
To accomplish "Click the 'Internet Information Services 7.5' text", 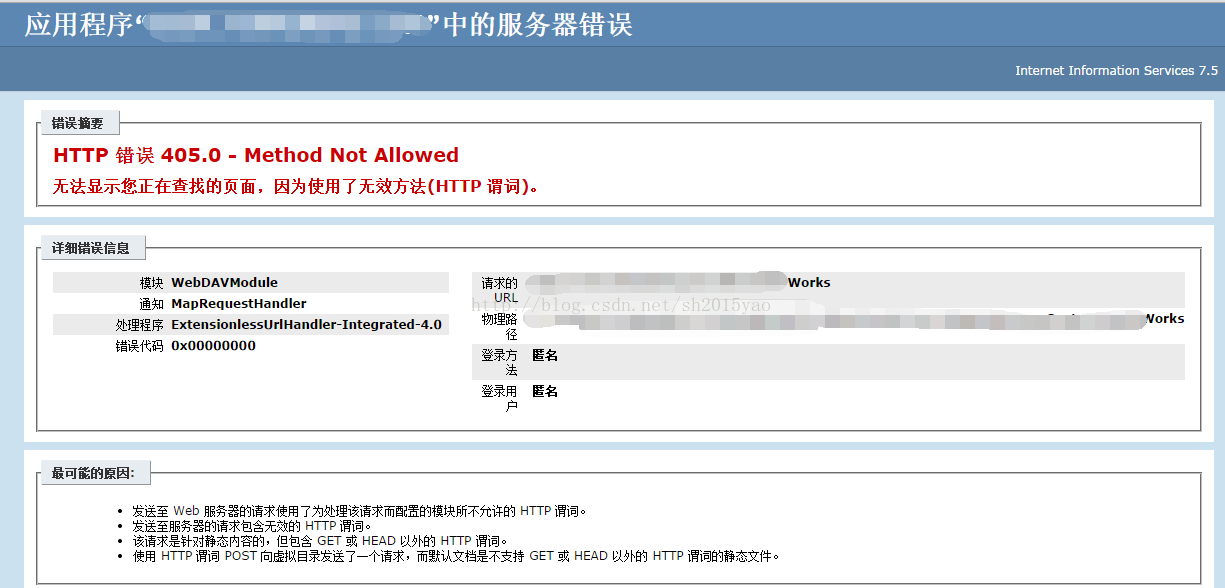I will pos(1116,71).
